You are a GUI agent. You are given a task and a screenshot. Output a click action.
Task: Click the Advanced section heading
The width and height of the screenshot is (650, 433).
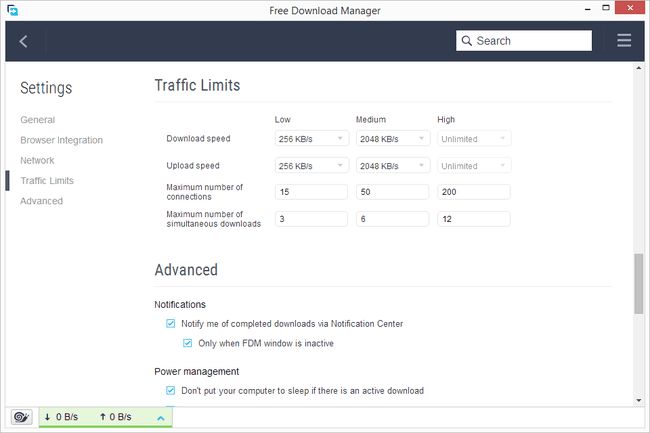186,270
